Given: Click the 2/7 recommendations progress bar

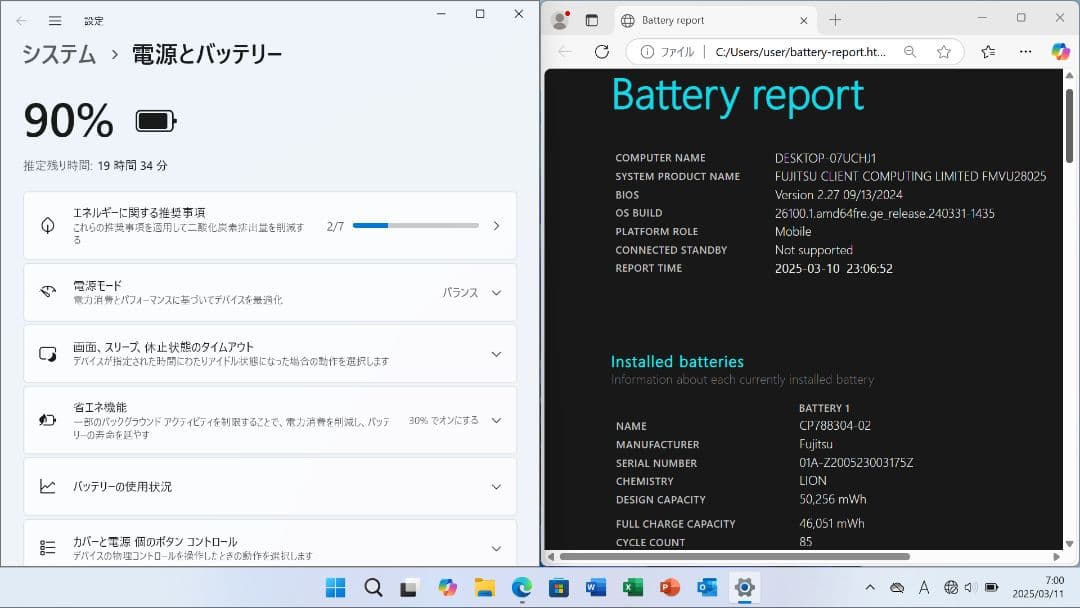Looking at the screenshot, I should (416, 224).
